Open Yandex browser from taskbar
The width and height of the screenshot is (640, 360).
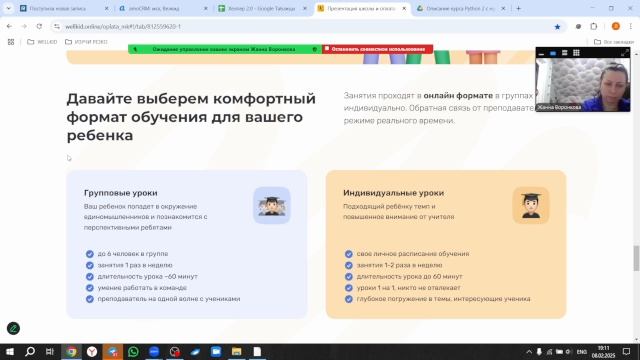coord(92,352)
